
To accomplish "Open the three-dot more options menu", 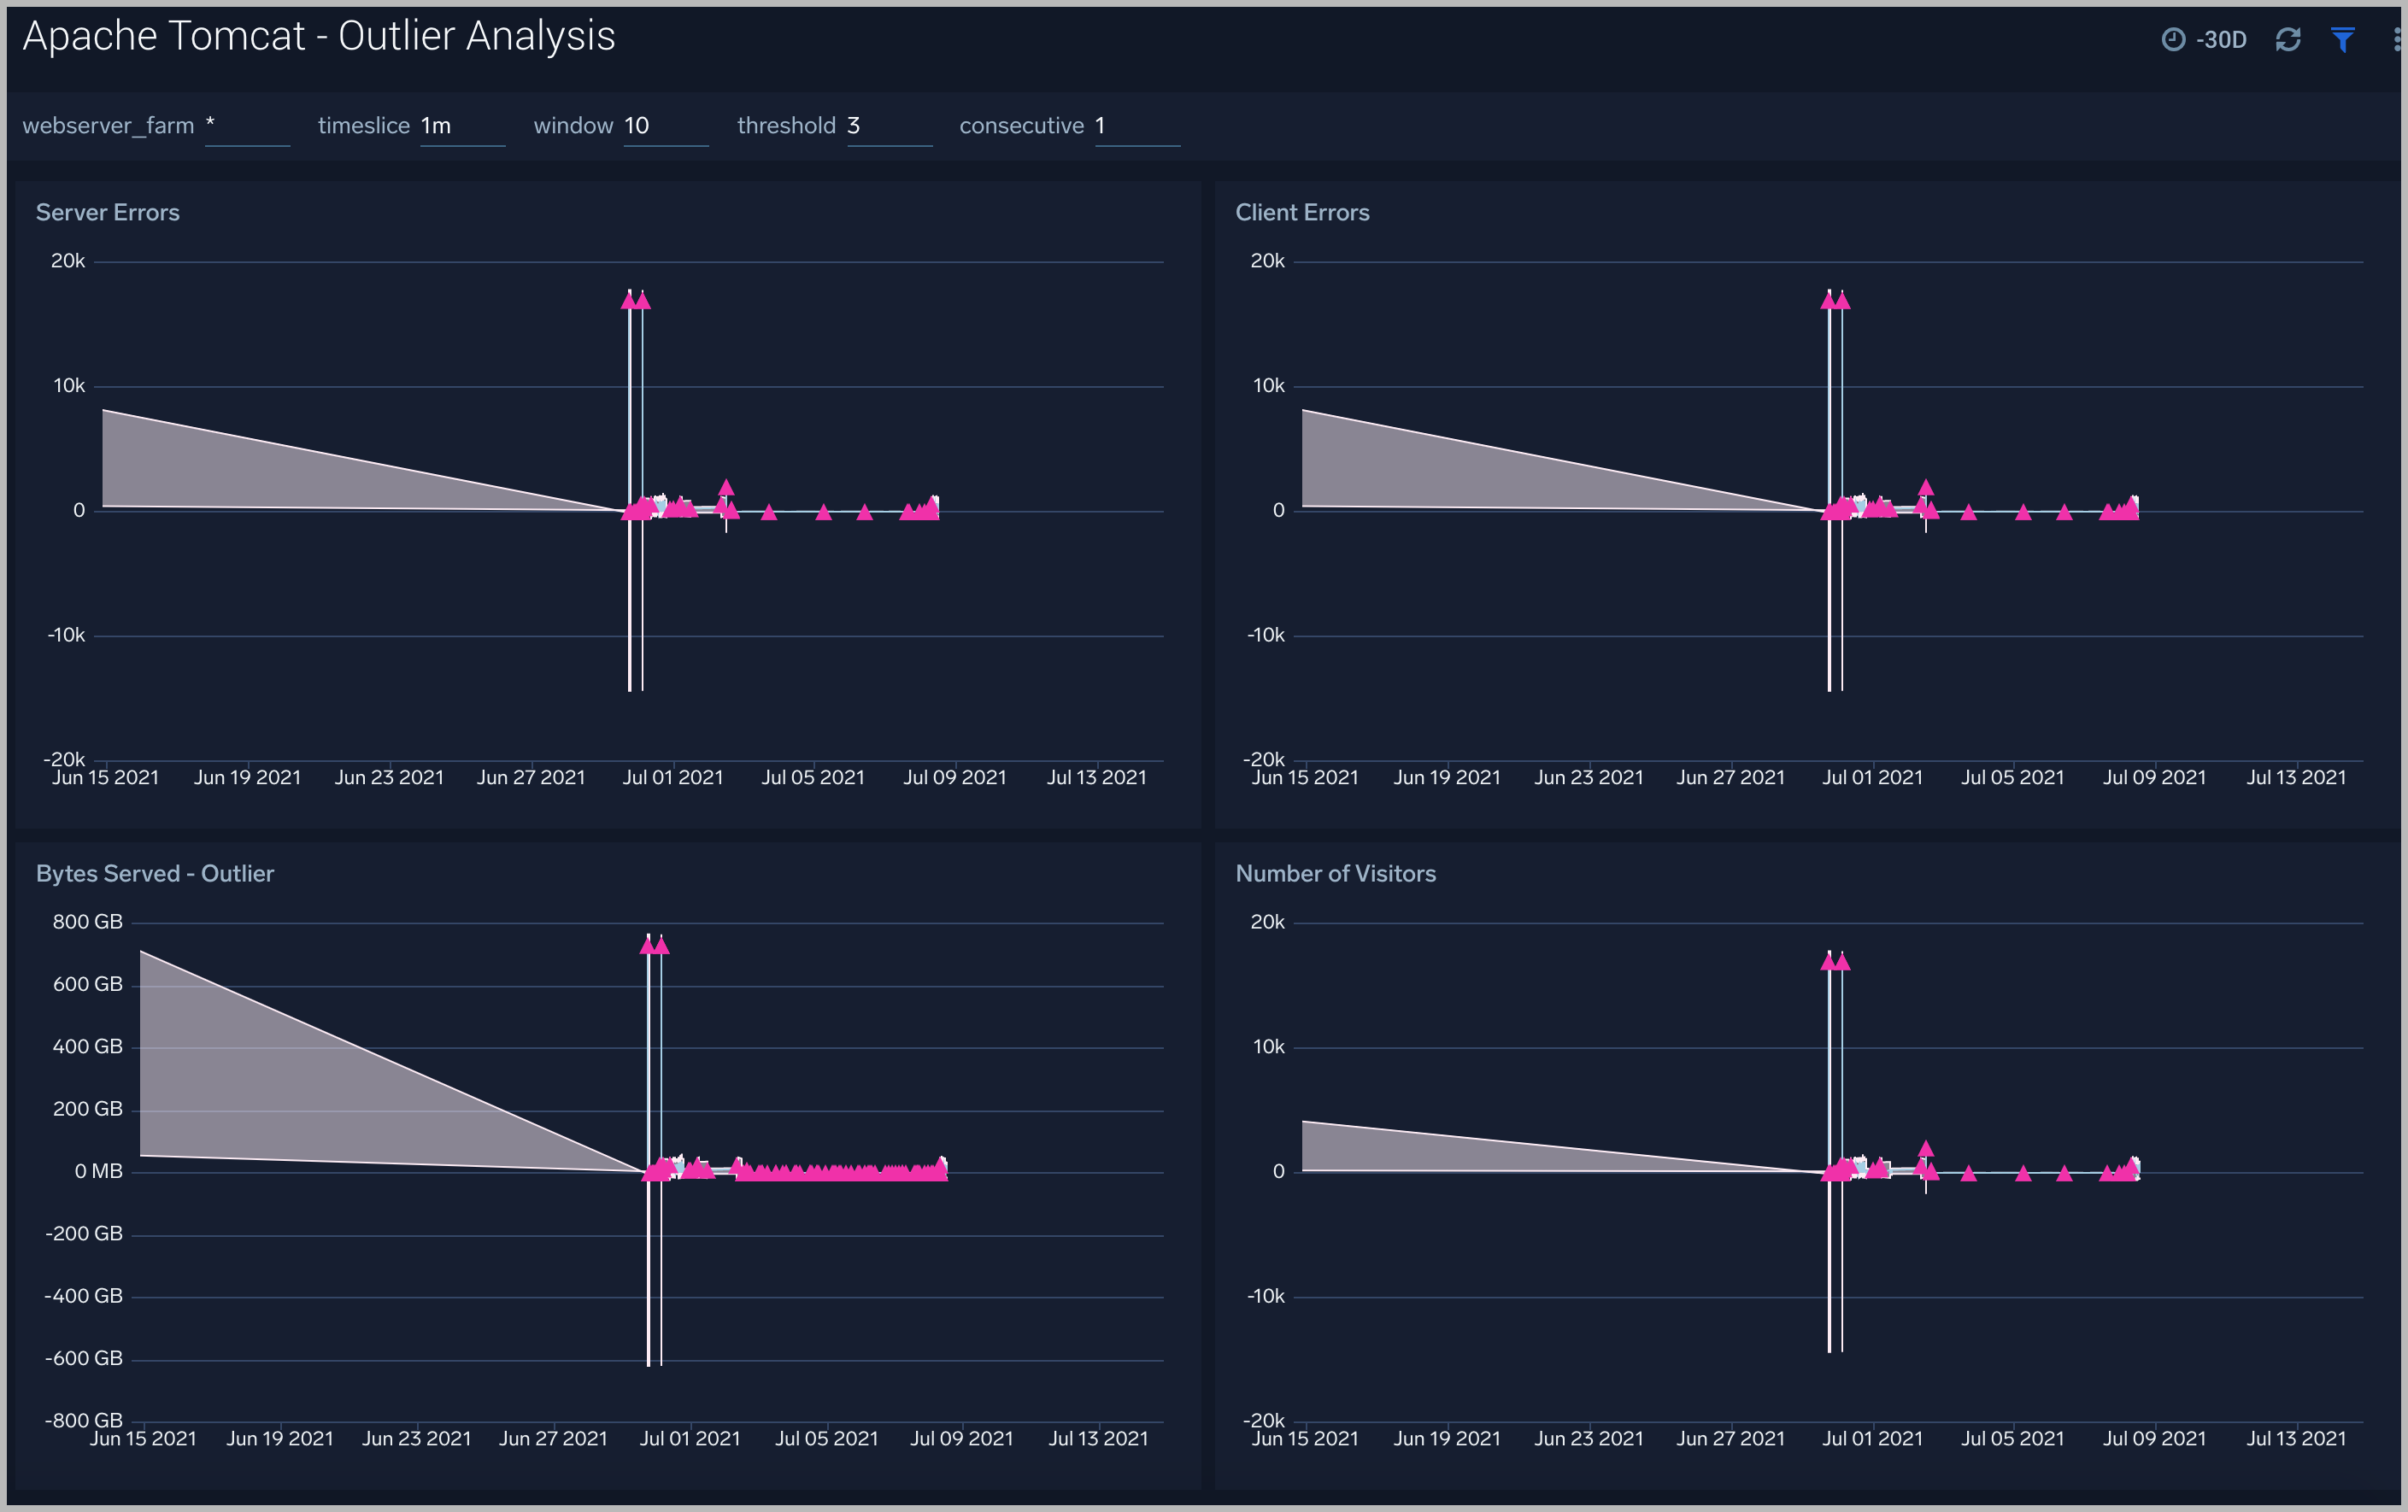I will tap(2396, 40).
